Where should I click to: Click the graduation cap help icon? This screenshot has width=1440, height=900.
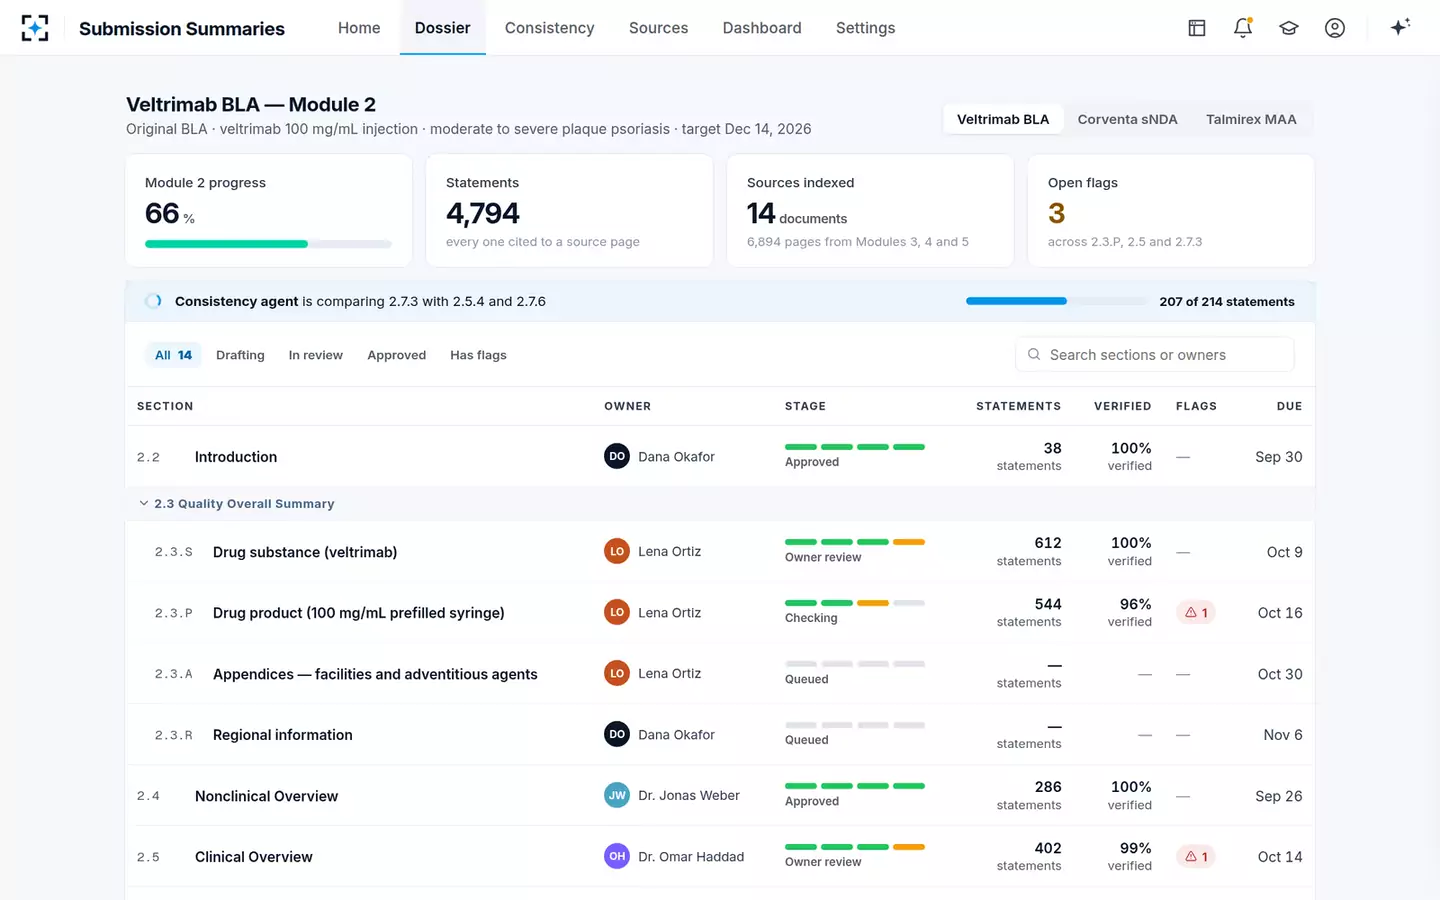(x=1289, y=28)
